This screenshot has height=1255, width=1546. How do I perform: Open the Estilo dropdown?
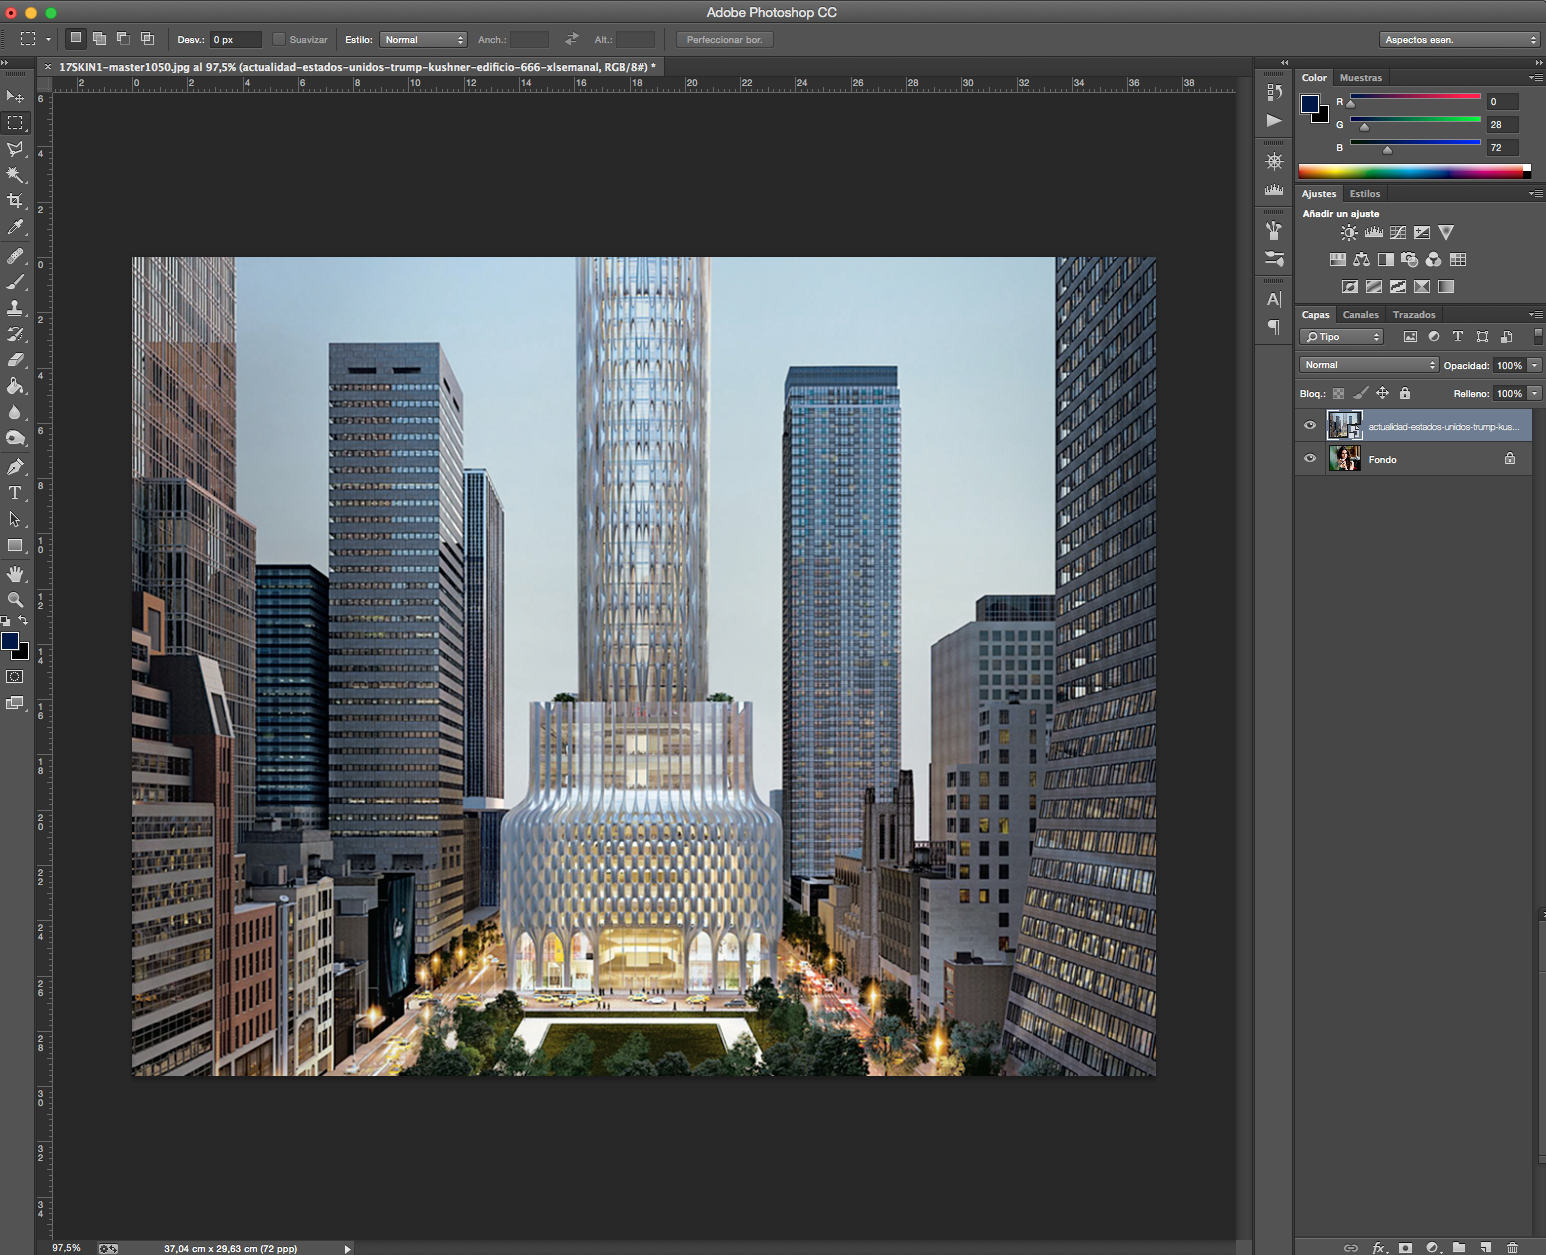[x=424, y=40]
